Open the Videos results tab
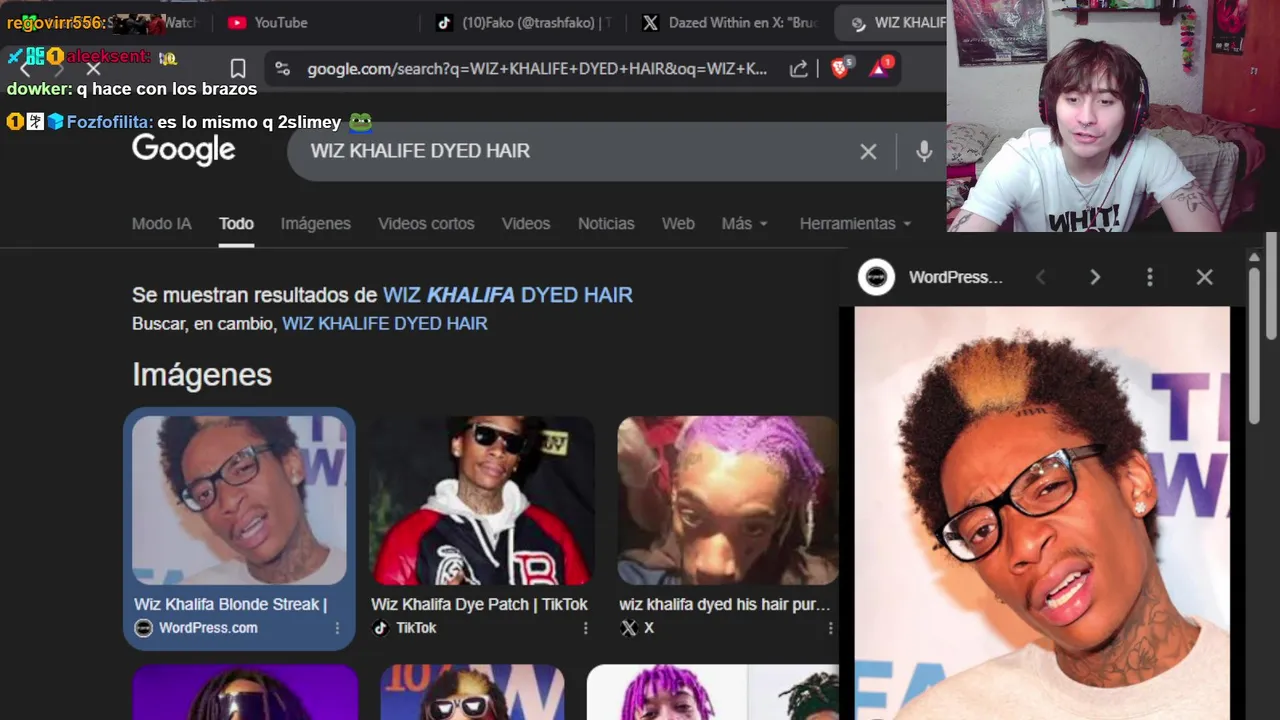The width and height of the screenshot is (1280, 720). [526, 223]
